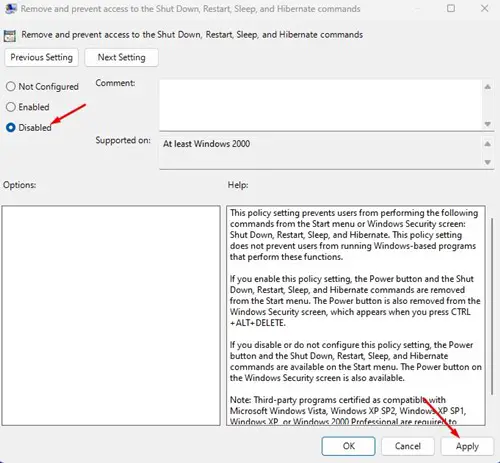The width and height of the screenshot is (500, 463).
Task: Click the Supported on scroll up arrow
Action: point(487,144)
